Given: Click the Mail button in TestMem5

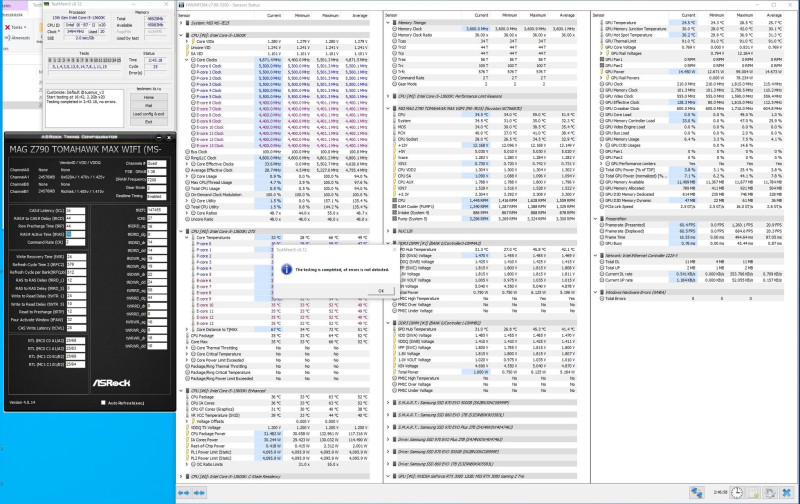Looking at the screenshot, I should coord(148,106).
